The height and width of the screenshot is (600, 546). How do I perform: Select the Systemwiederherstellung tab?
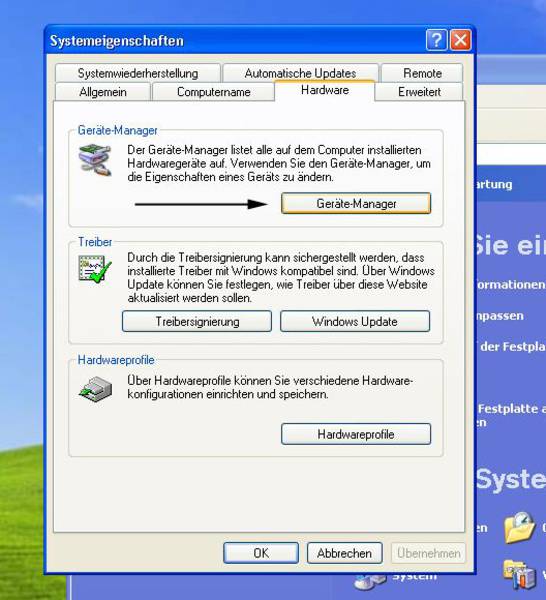point(138,73)
